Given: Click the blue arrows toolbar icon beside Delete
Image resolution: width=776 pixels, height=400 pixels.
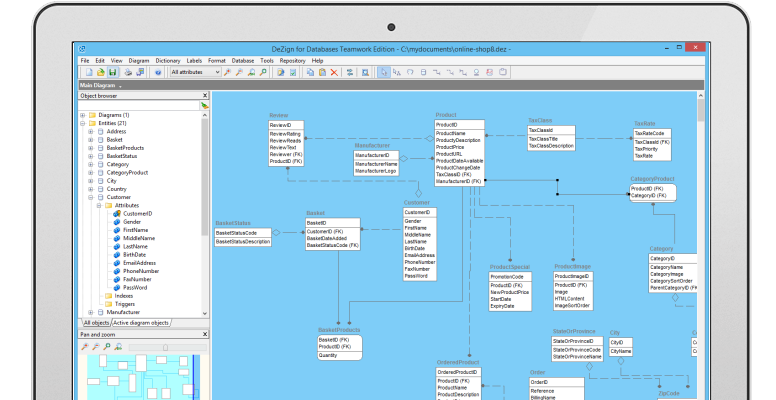Looking at the screenshot, I should (x=350, y=72).
